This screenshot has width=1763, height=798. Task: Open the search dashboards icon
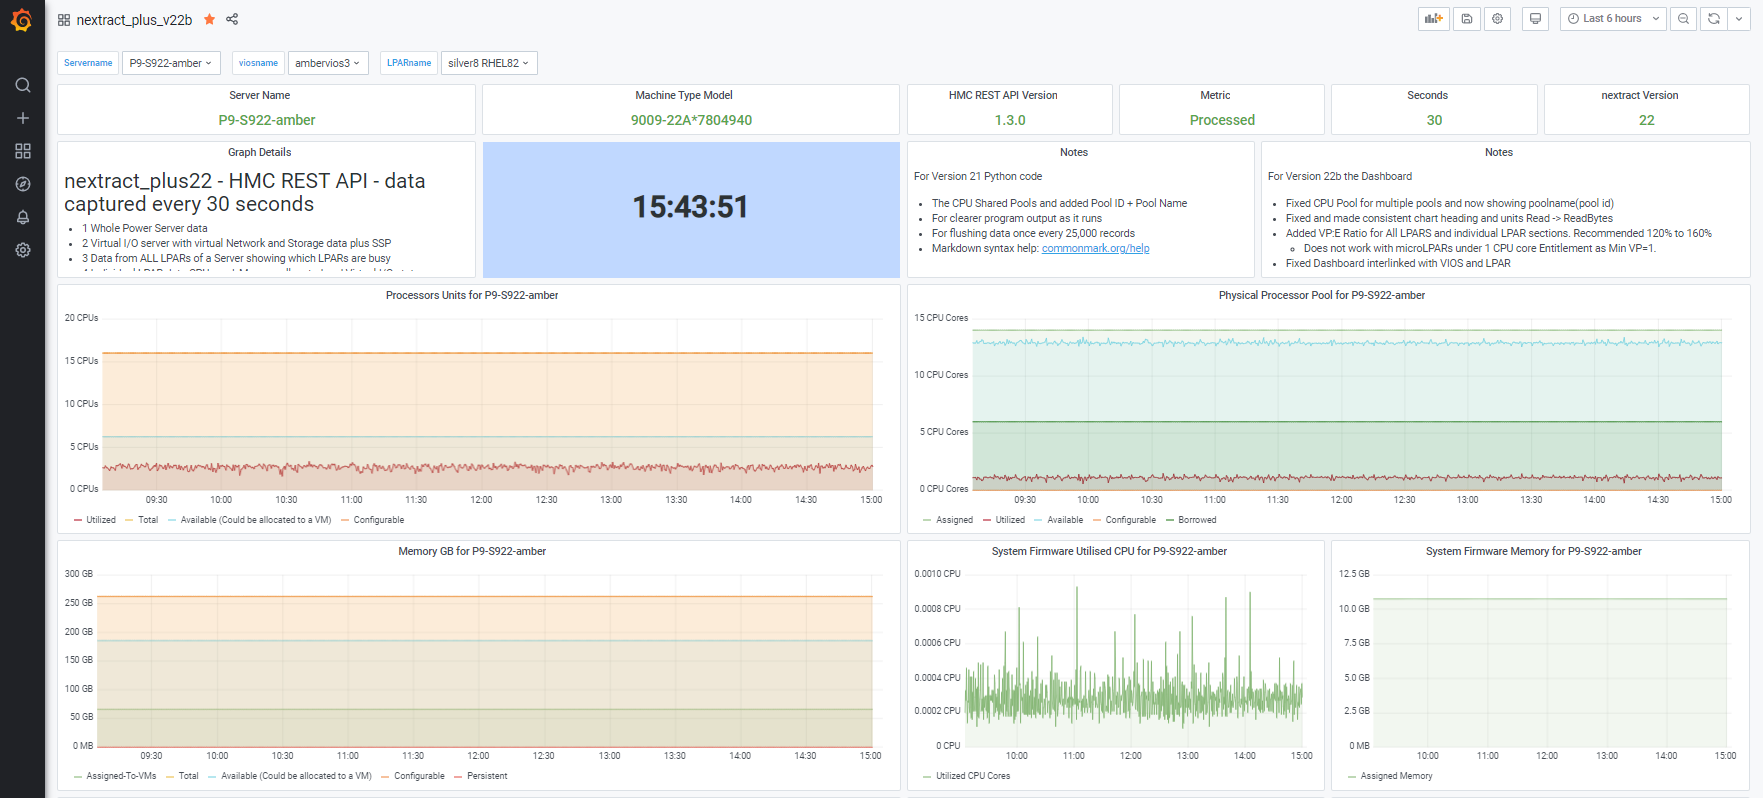click(22, 85)
